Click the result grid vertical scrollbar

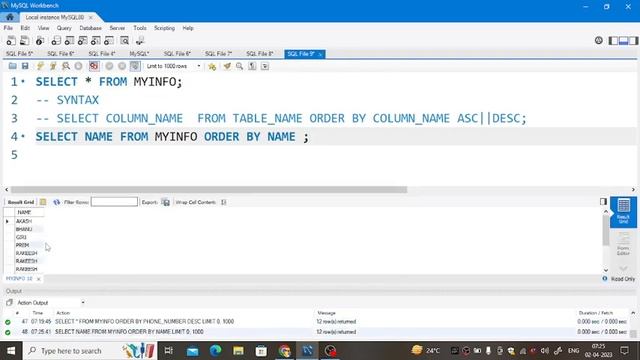pyautogui.click(x=606, y=229)
